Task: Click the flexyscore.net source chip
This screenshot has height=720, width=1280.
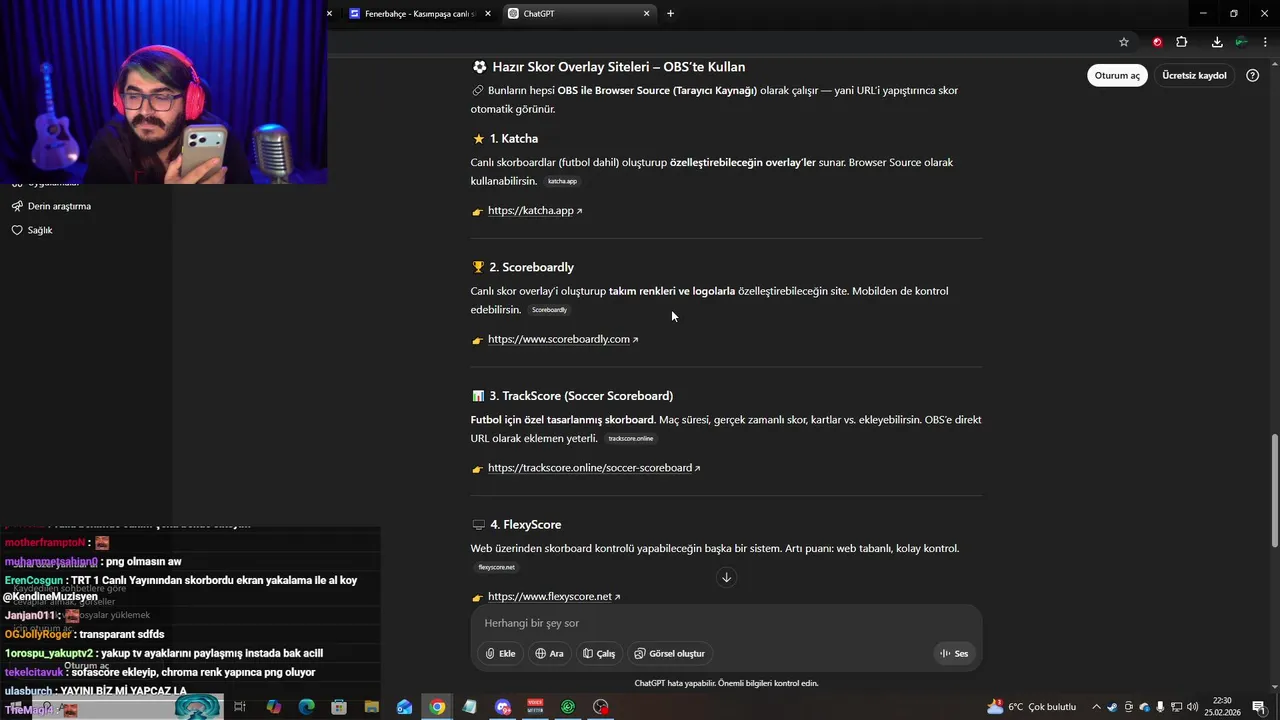Action: [x=496, y=567]
